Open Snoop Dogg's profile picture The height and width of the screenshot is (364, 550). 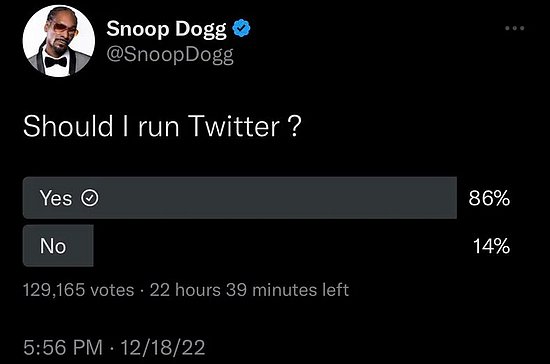(59, 41)
